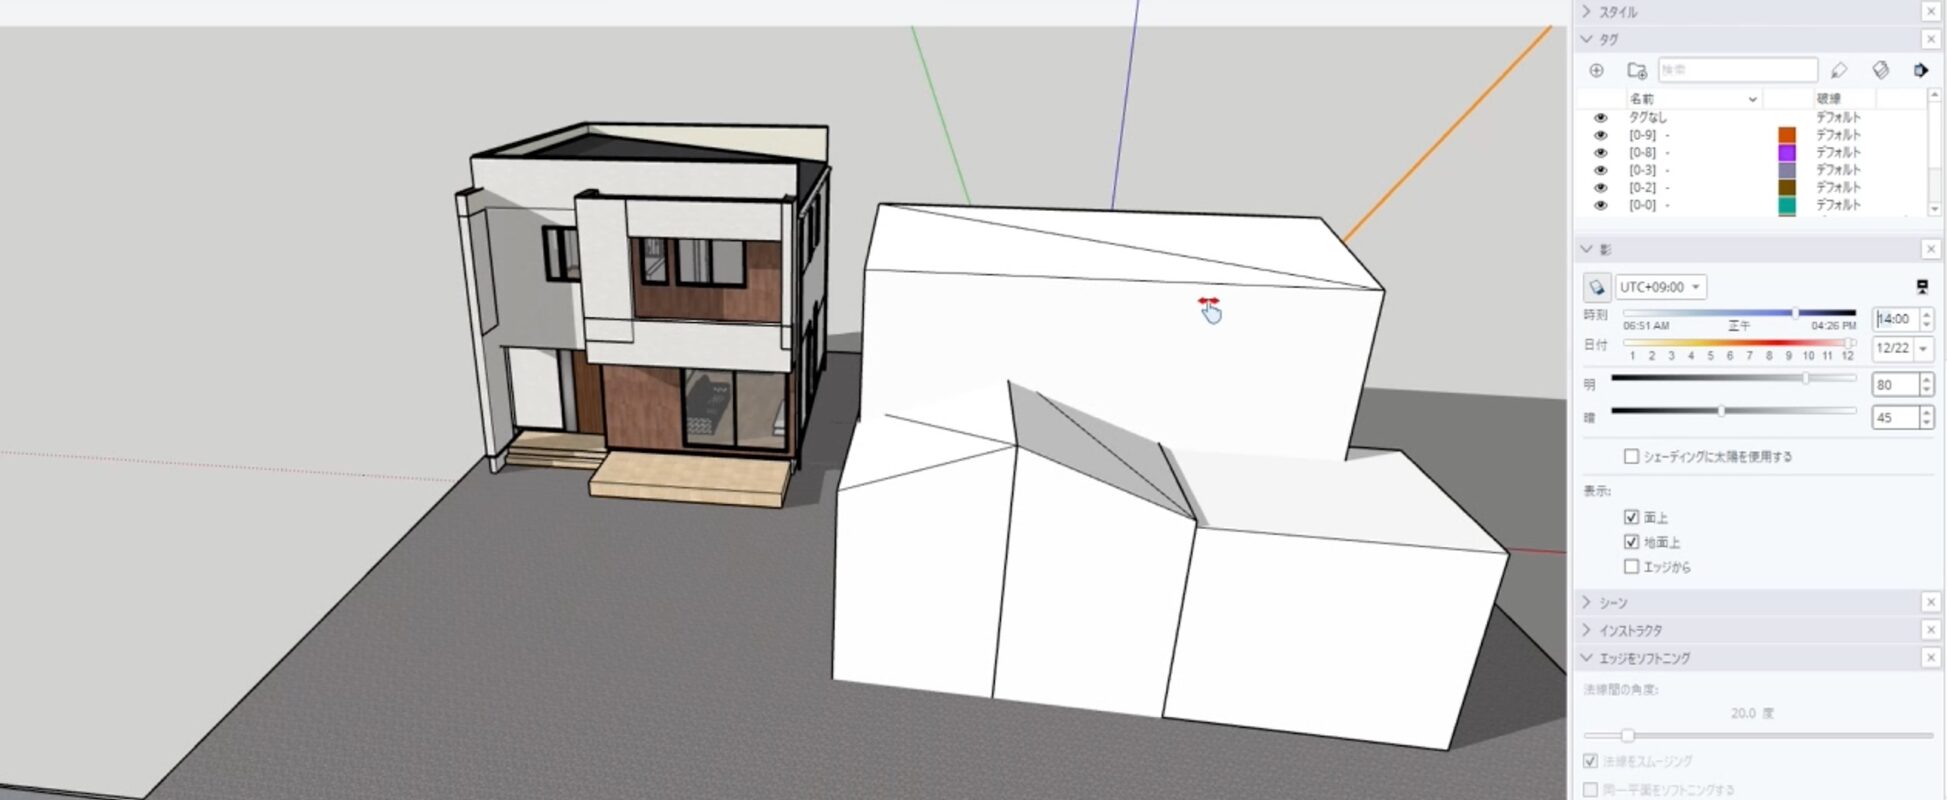Hide the [0-3] tag via eye icon
The width and height of the screenshot is (1947, 800).
tap(1600, 171)
